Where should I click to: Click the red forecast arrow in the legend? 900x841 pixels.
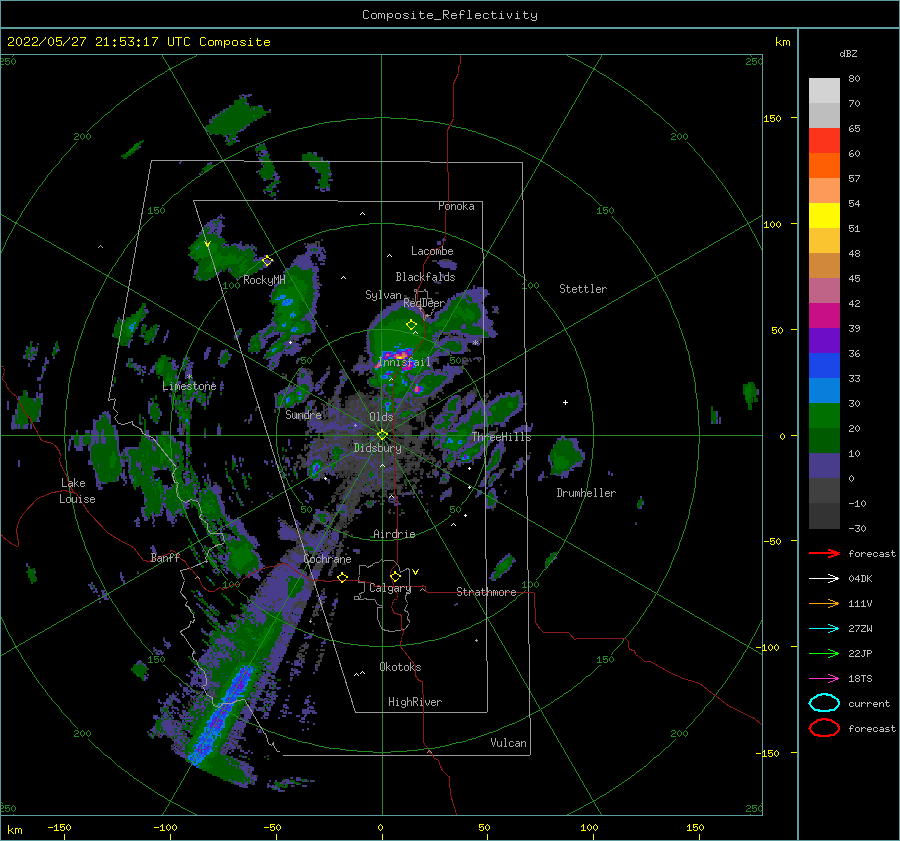click(824, 553)
